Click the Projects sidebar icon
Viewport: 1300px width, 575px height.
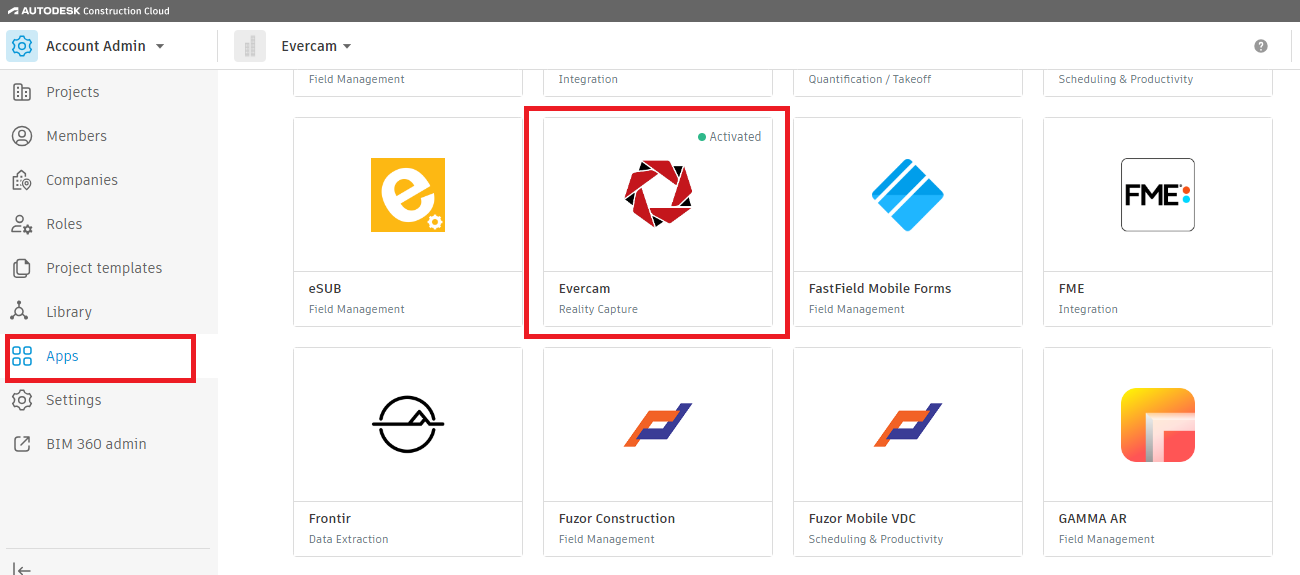pyautogui.click(x=22, y=92)
